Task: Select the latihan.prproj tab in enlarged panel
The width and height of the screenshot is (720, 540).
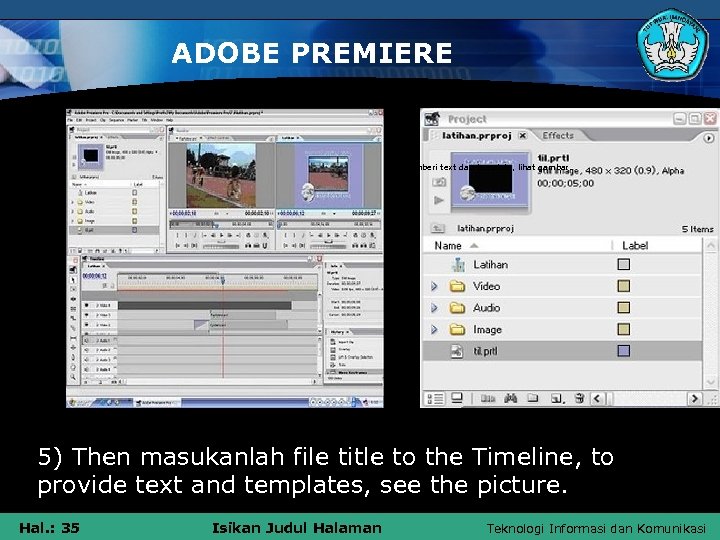Action: [x=477, y=135]
